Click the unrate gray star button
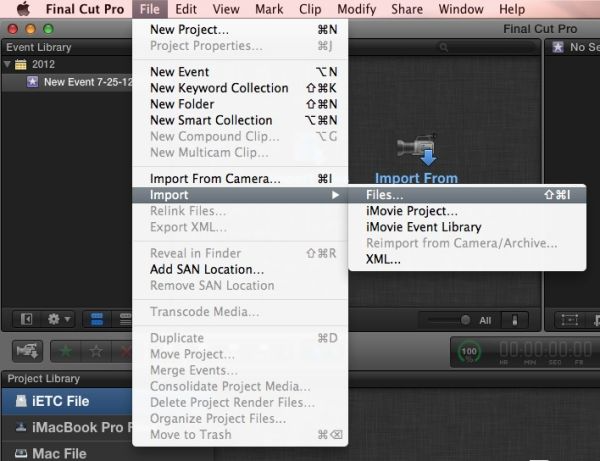 pos(96,351)
